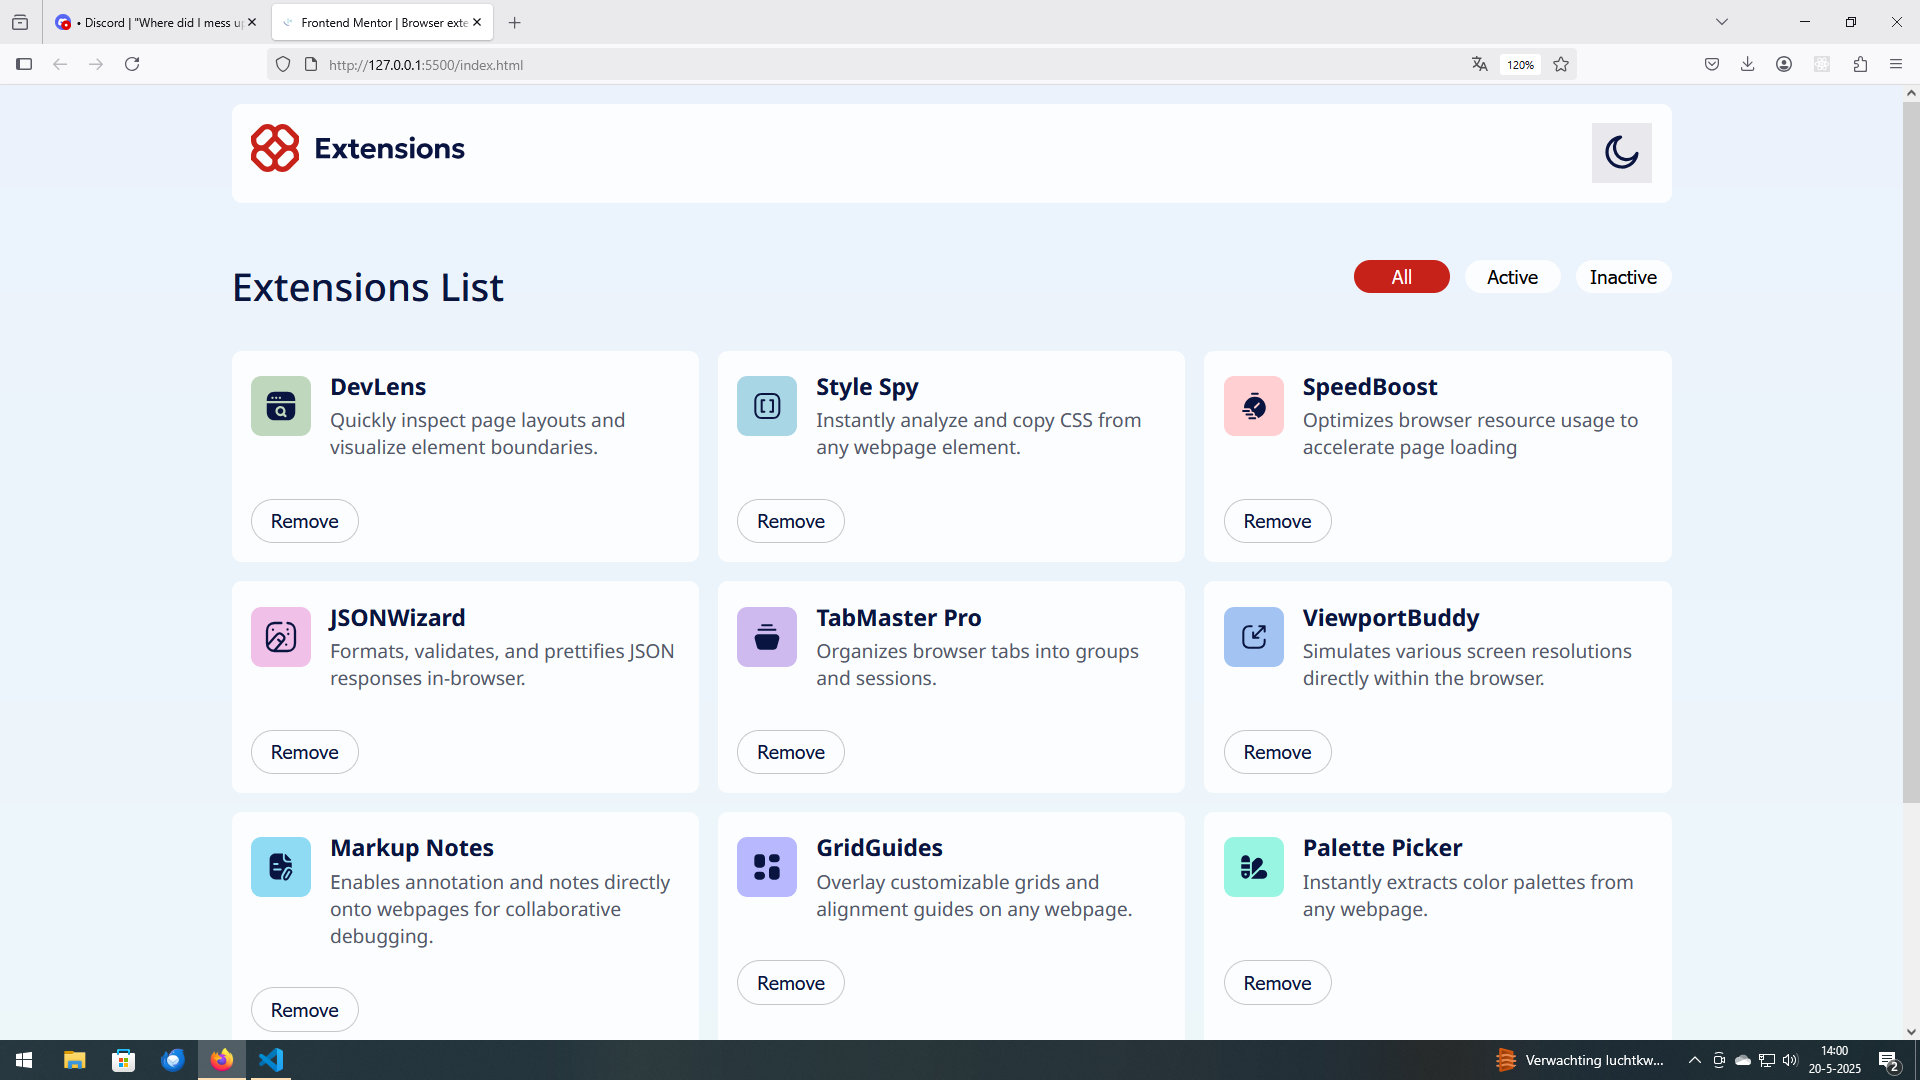The width and height of the screenshot is (1920, 1080).
Task: Click the DevLens extension icon
Action: click(x=281, y=406)
